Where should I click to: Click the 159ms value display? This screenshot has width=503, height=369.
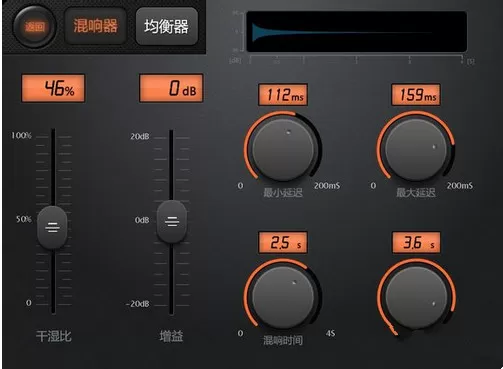[x=416, y=95]
